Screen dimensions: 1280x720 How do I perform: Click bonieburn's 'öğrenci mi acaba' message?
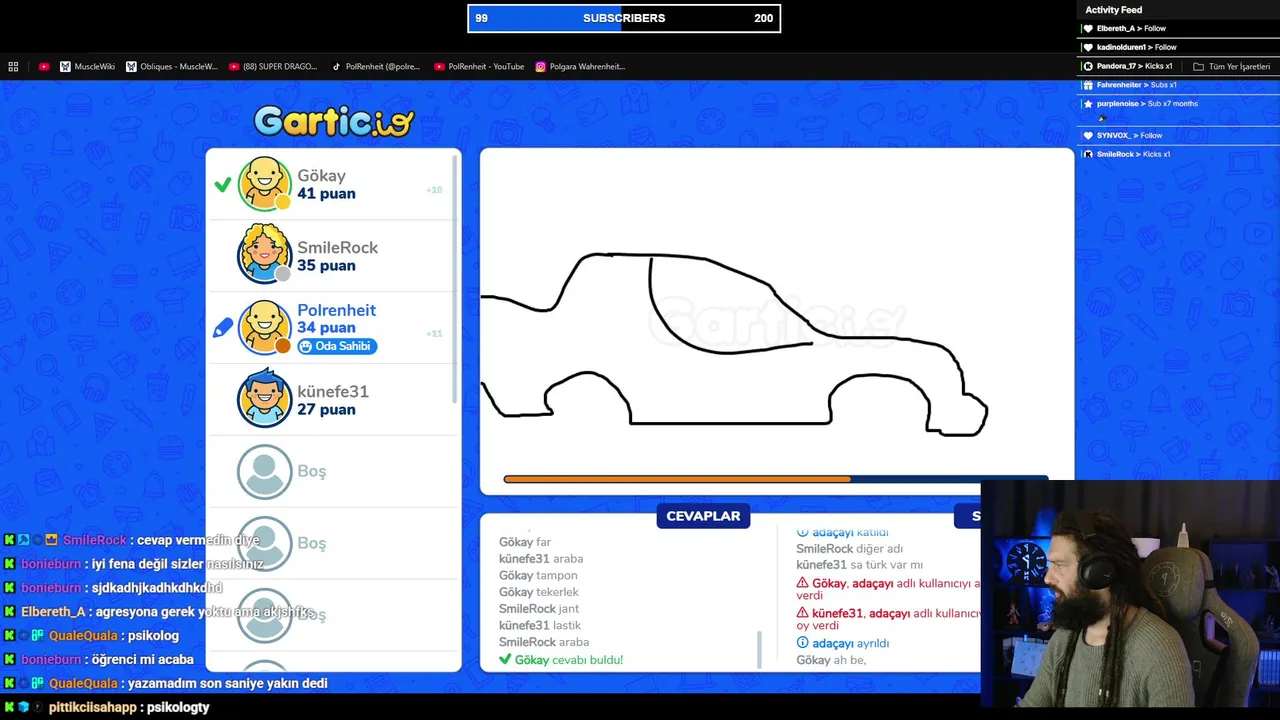142,659
